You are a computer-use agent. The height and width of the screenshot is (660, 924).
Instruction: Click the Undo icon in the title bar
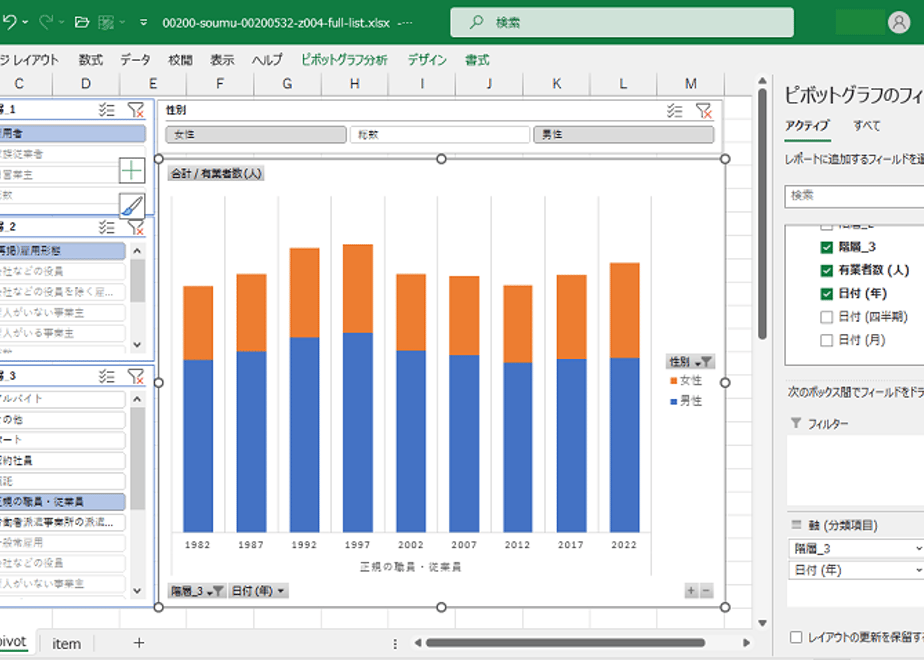coord(9,22)
